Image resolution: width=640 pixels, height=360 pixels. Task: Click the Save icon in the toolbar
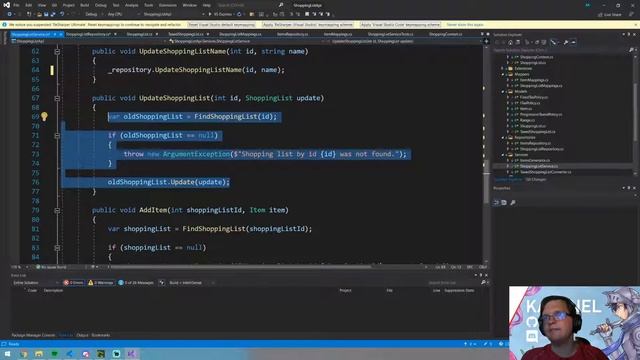click(46, 14)
